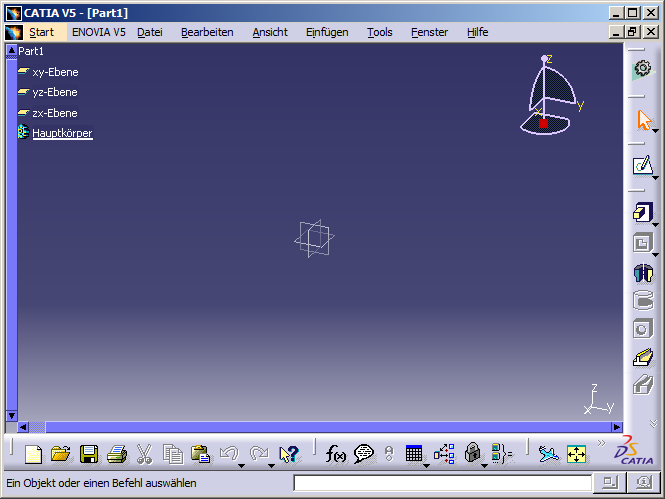Select the Pocket tool
This screenshot has height=499, width=665.
643,243
